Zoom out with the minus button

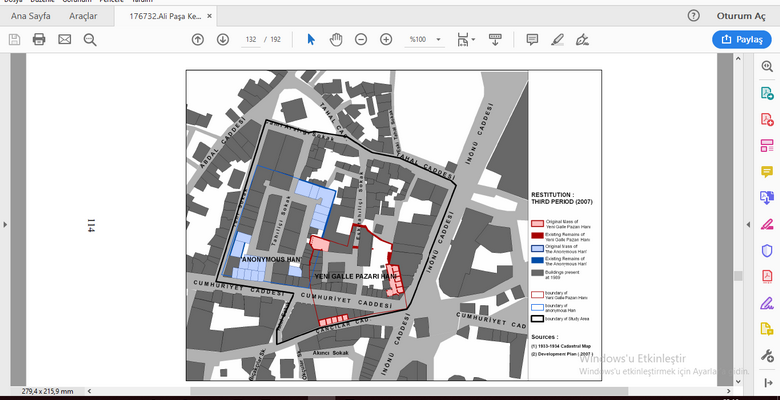(x=361, y=39)
